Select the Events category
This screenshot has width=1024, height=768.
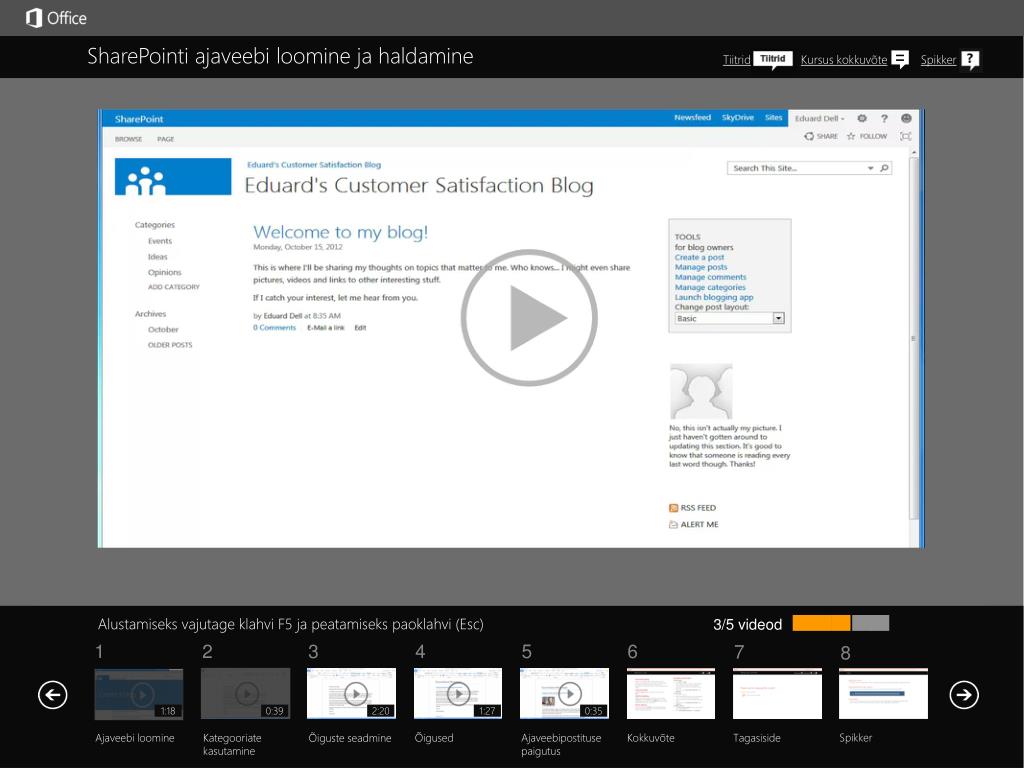tap(160, 241)
